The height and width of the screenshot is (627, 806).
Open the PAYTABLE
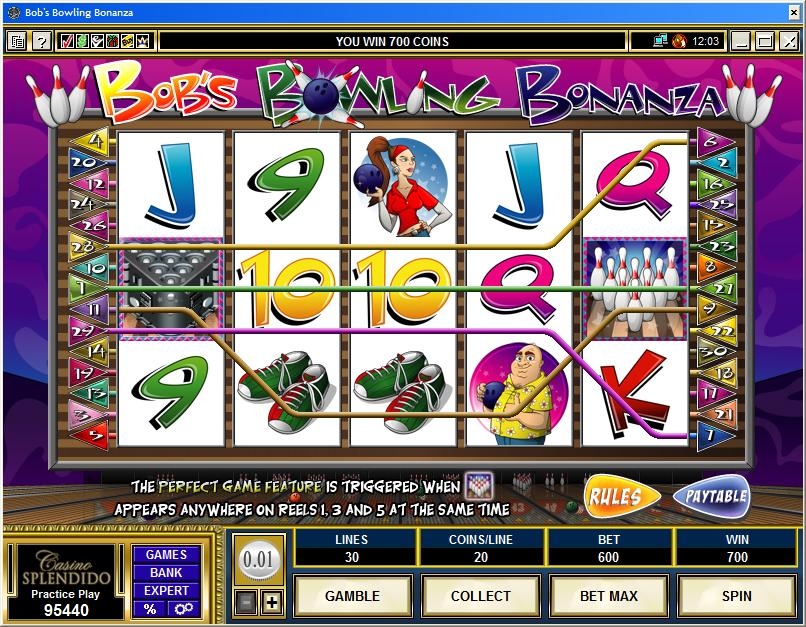click(712, 496)
